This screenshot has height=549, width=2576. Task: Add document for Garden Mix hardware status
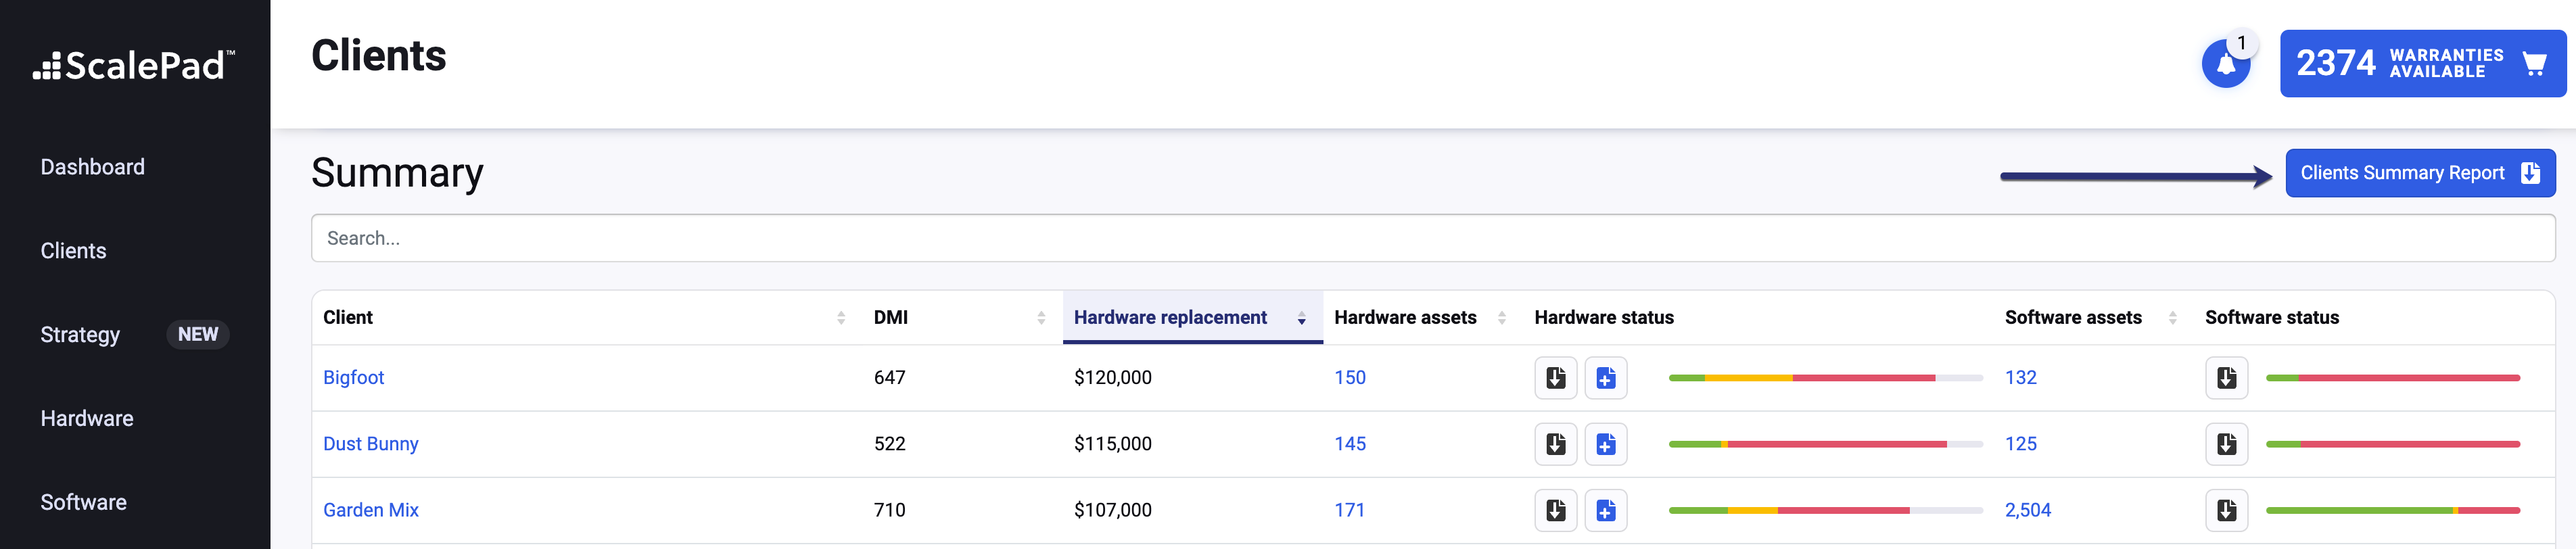tap(1606, 510)
